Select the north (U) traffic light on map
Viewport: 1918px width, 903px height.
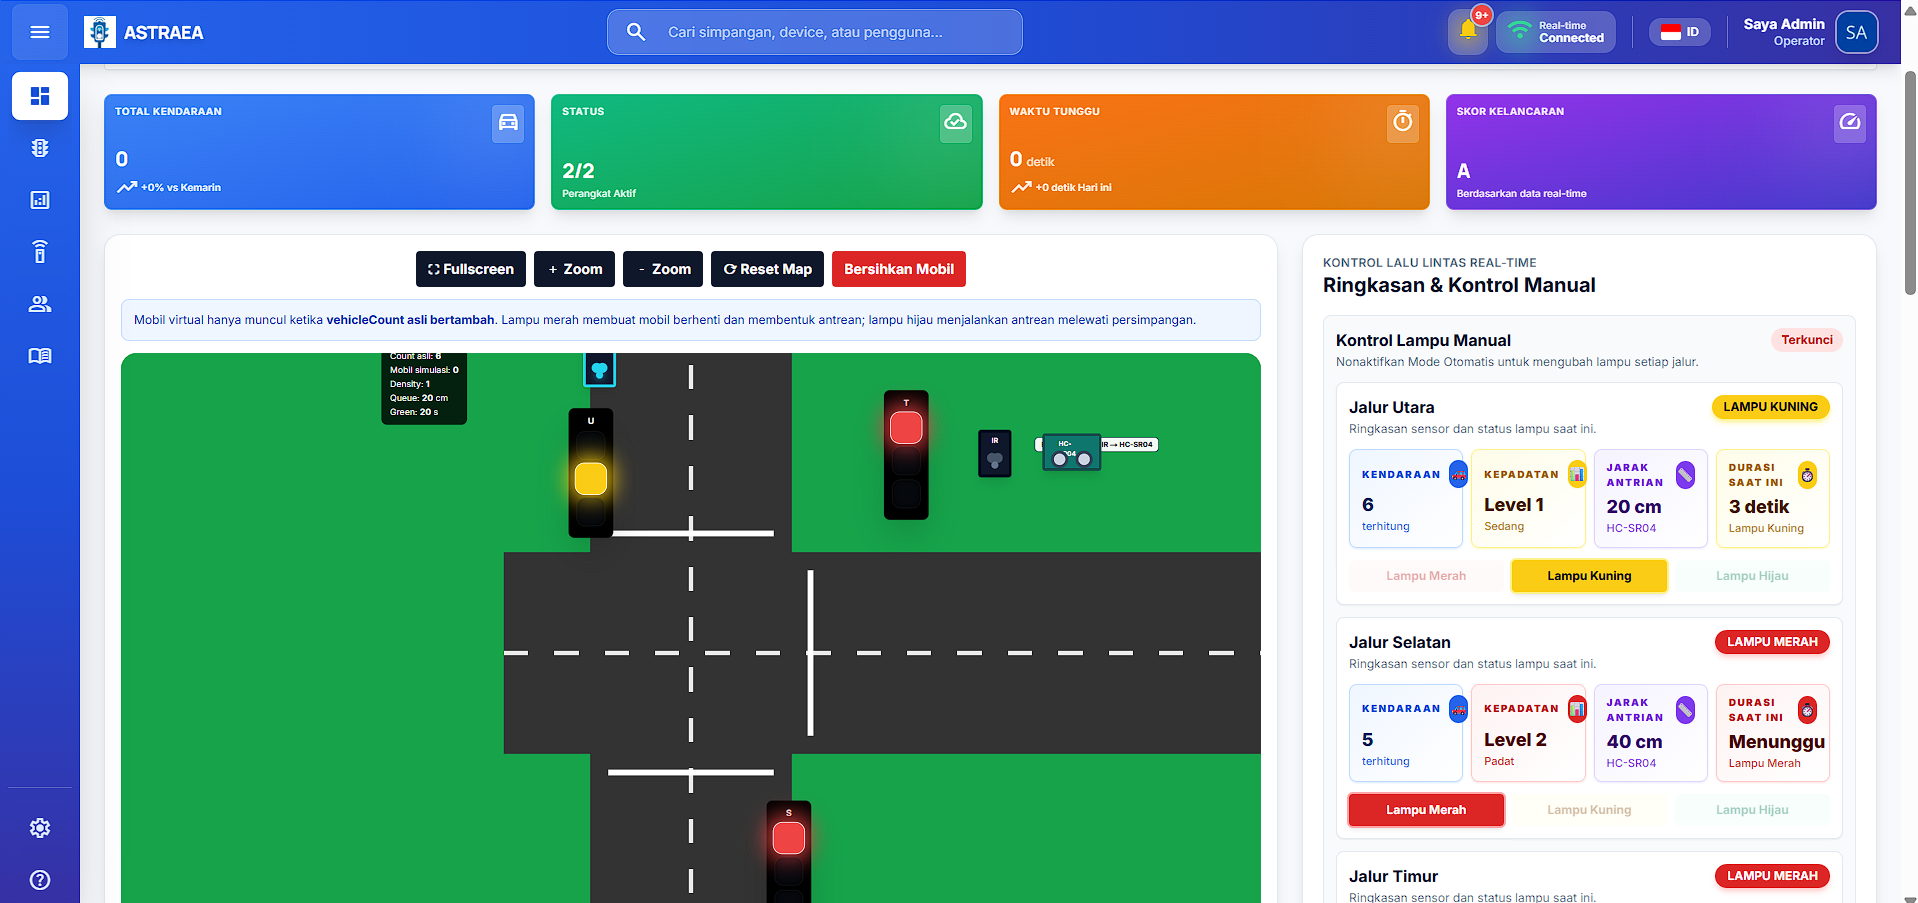[x=591, y=473]
